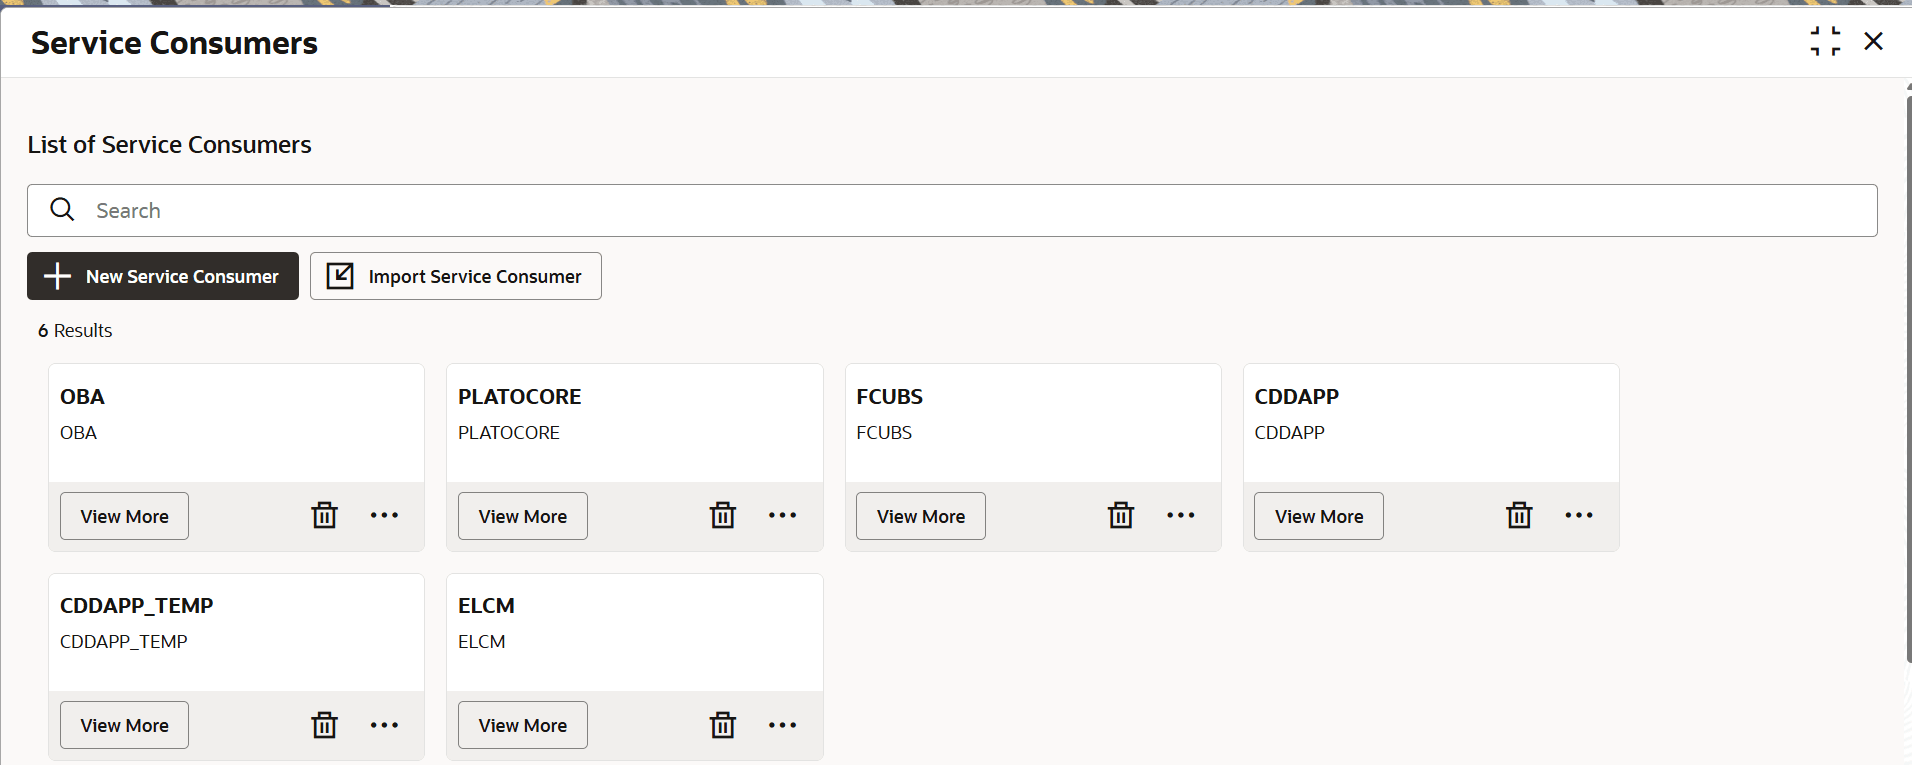Image resolution: width=1912 pixels, height=765 pixels.
Task: Delete the FCUBS service consumer
Action: pyautogui.click(x=1121, y=515)
